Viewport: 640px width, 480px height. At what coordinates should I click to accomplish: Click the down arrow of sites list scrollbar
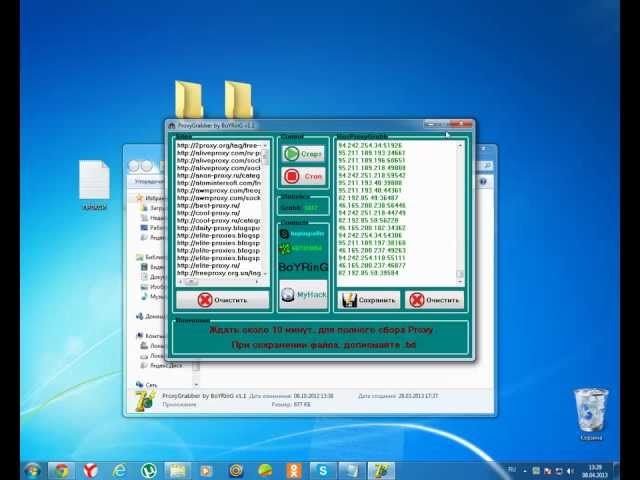(x=265, y=273)
